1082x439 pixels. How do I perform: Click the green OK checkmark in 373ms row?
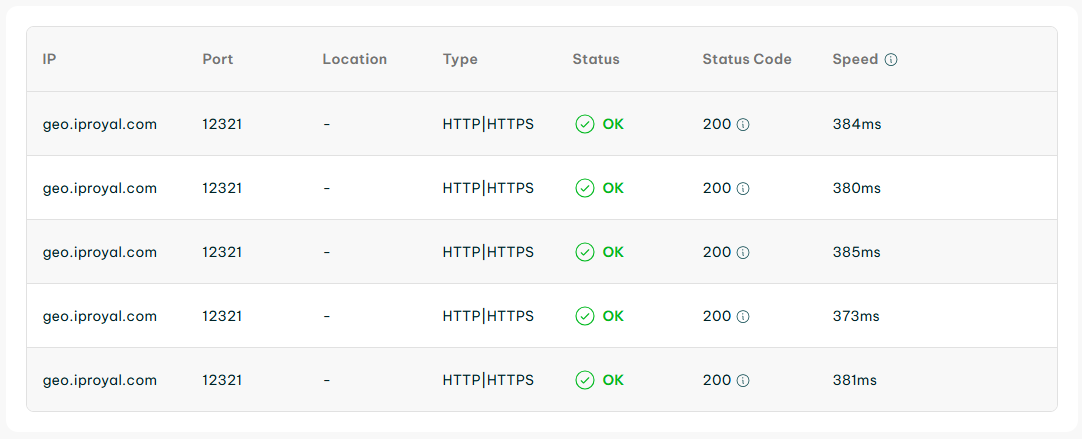tap(584, 316)
